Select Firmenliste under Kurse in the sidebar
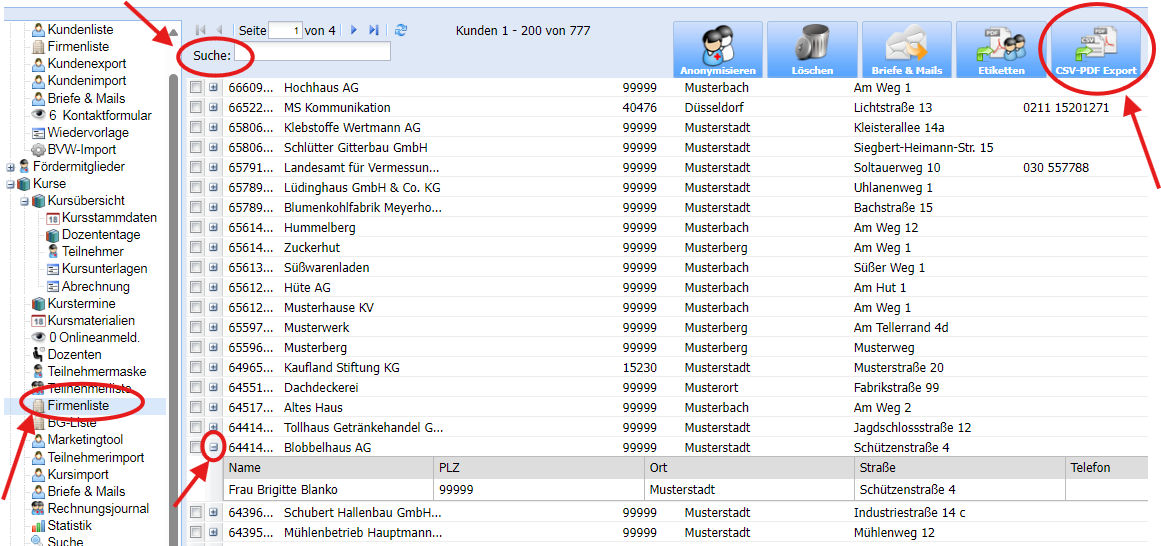The width and height of the screenshot is (1161, 546). click(x=78, y=406)
